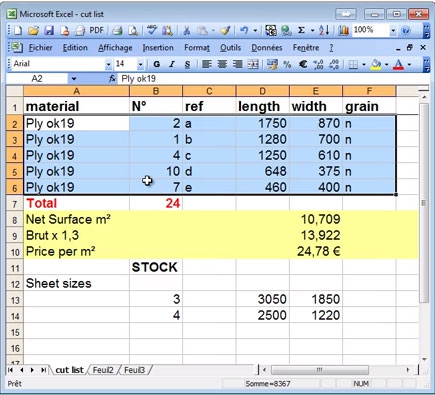The image size is (435, 395).
Task: Expand the 100% zoom dropdown
Action: pos(393,31)
